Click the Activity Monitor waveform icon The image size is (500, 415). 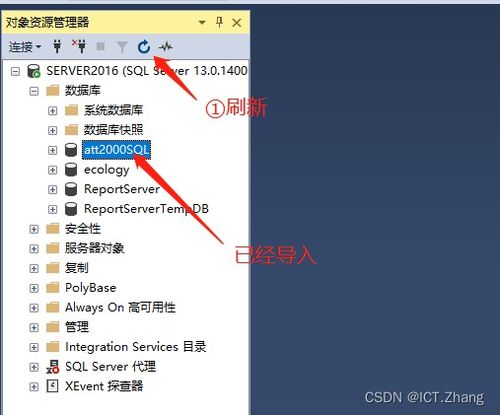pyautogui.click(x=166, y=47)
